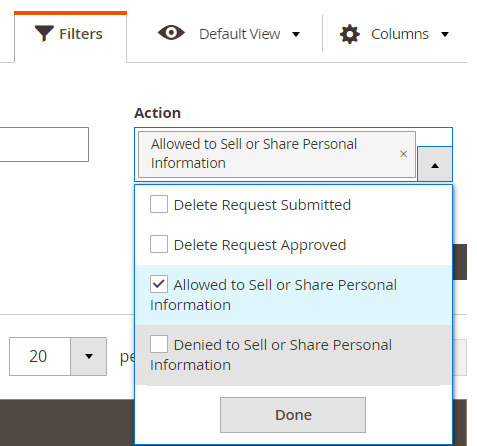The width and height of the screenshot is (477, 446).
Task: Click the empty filter text field
Action: 44,144
